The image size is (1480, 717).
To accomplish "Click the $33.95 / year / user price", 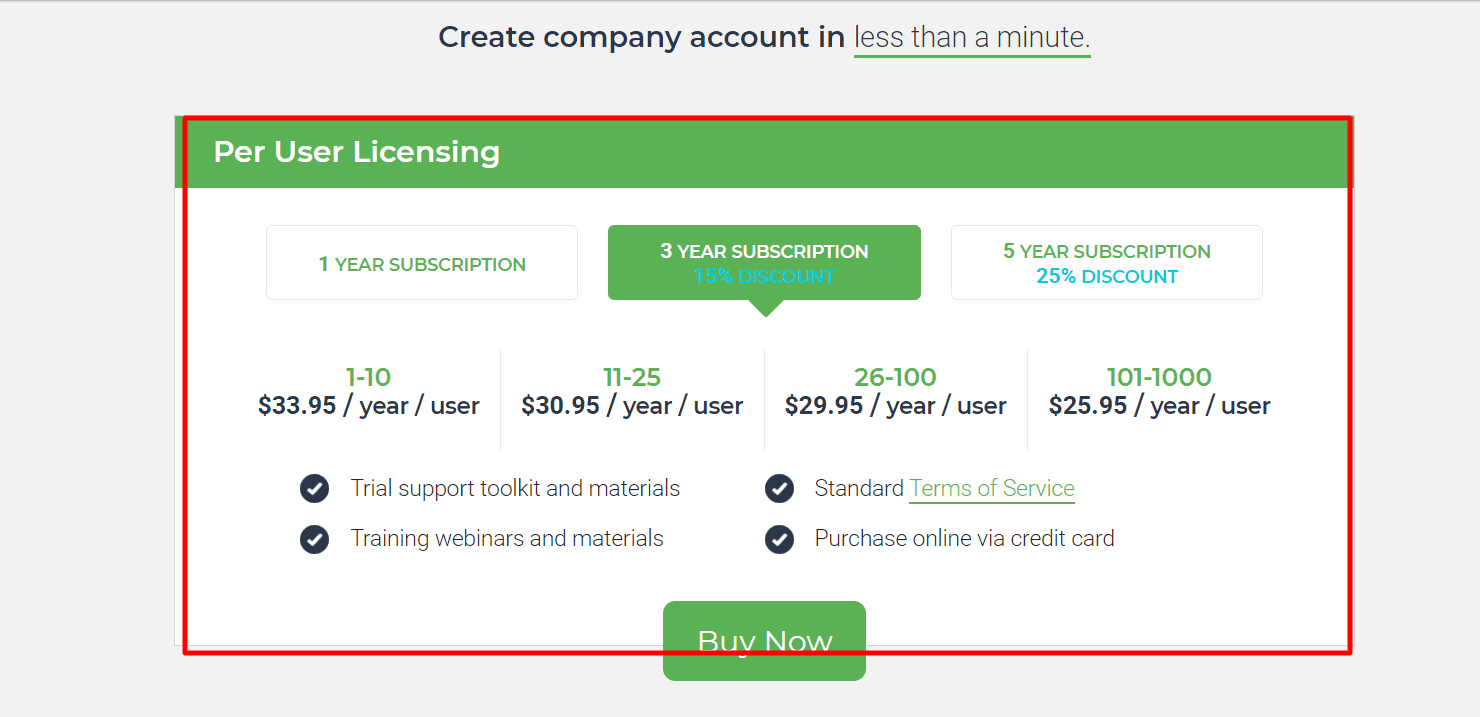I will (368, 406).
